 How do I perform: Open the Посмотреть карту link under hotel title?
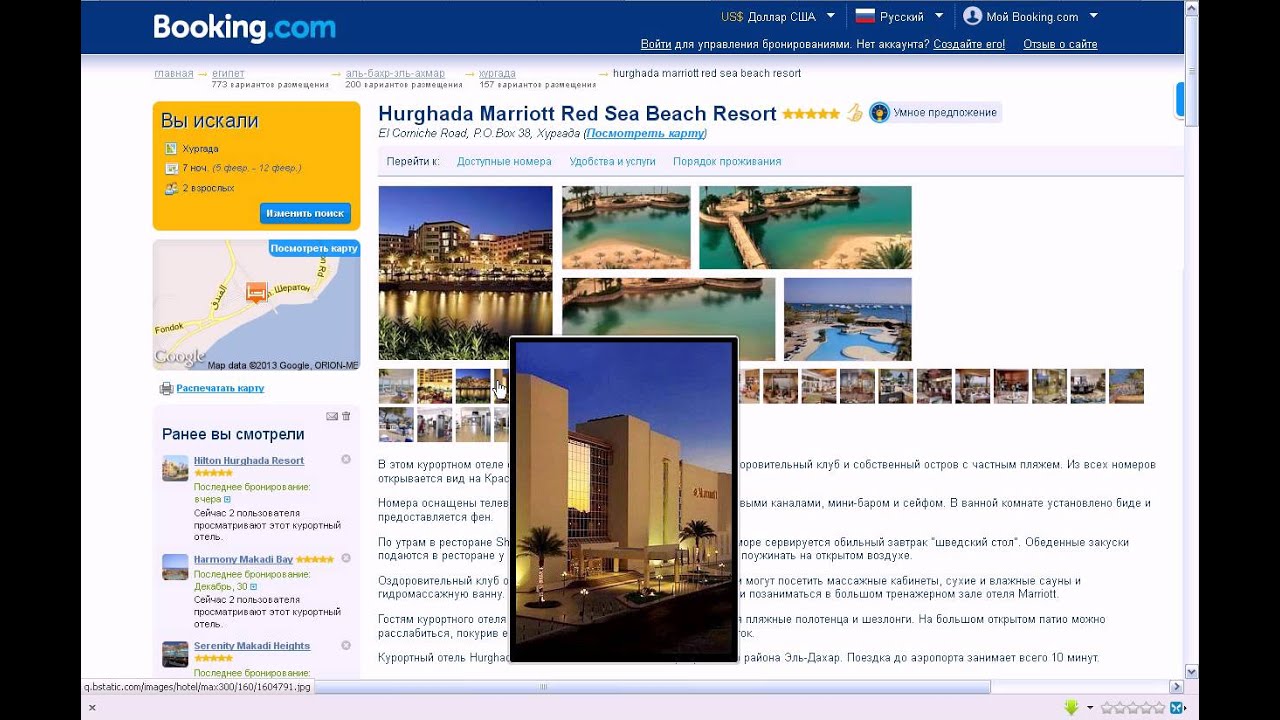pyautogui.click(x=646, y=133)
